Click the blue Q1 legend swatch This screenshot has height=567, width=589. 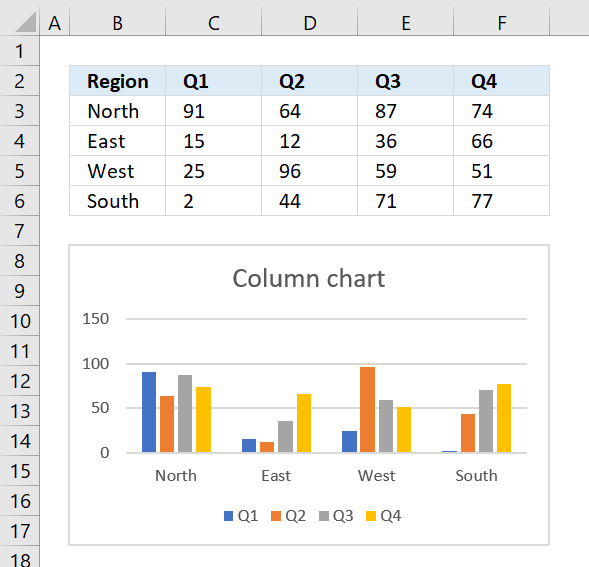pos(228,516)
